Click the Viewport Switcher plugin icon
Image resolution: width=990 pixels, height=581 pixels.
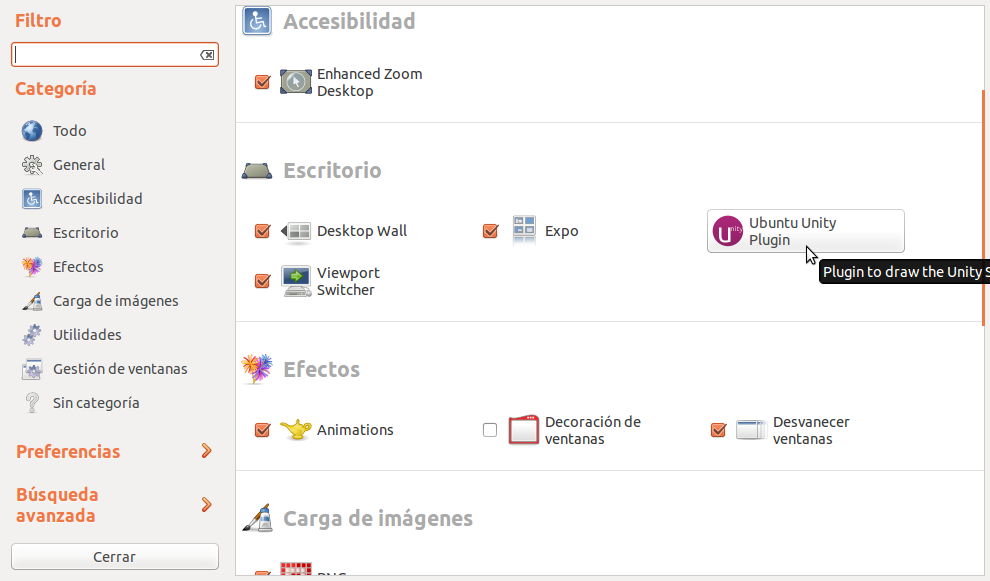coord(297,281)
